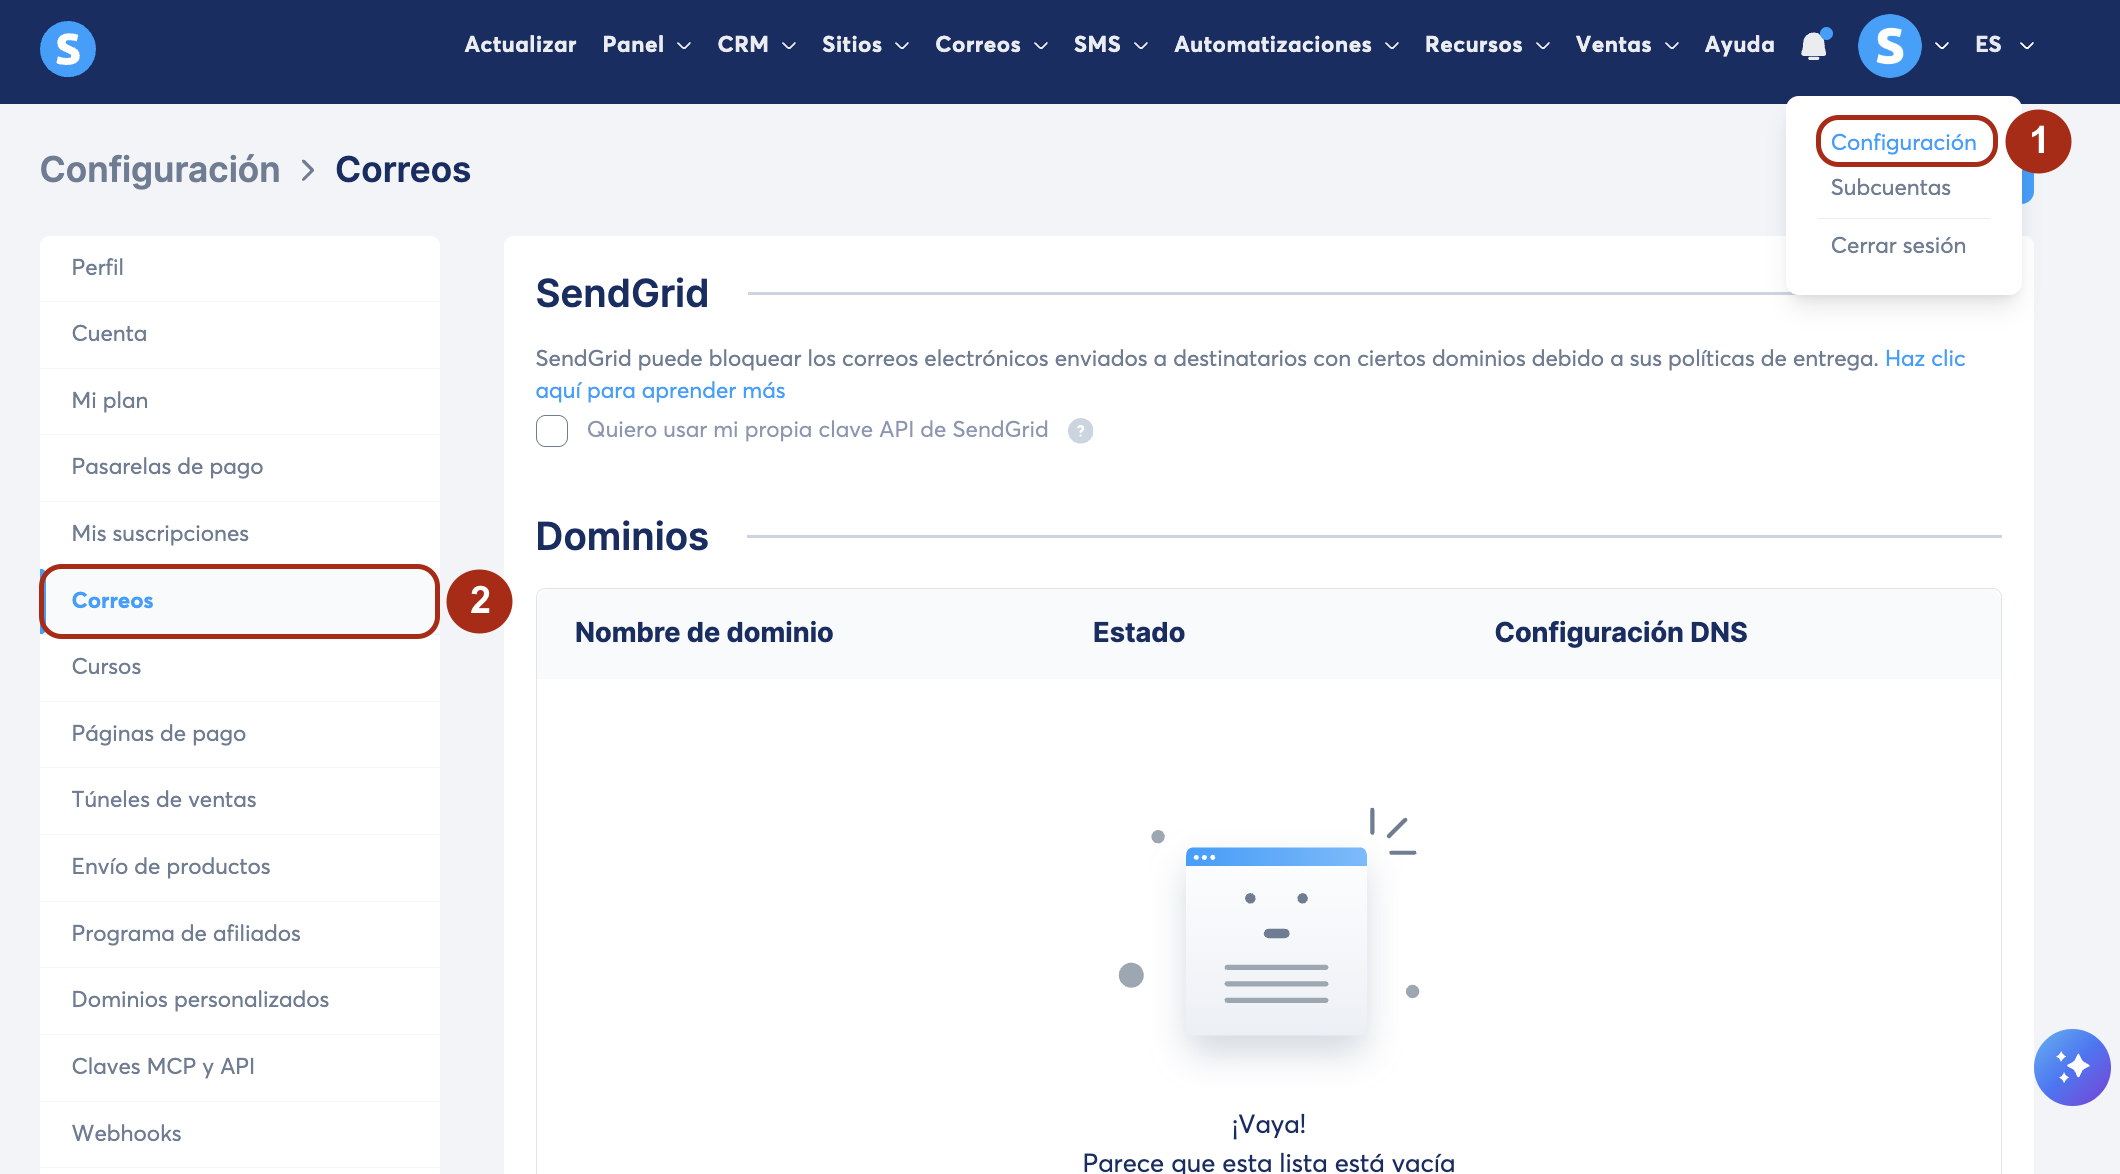Select Configuración in the account menu
The height and width of the screenshot is (1174, 2120).
pyautogui.click(x=1903, y=142)
